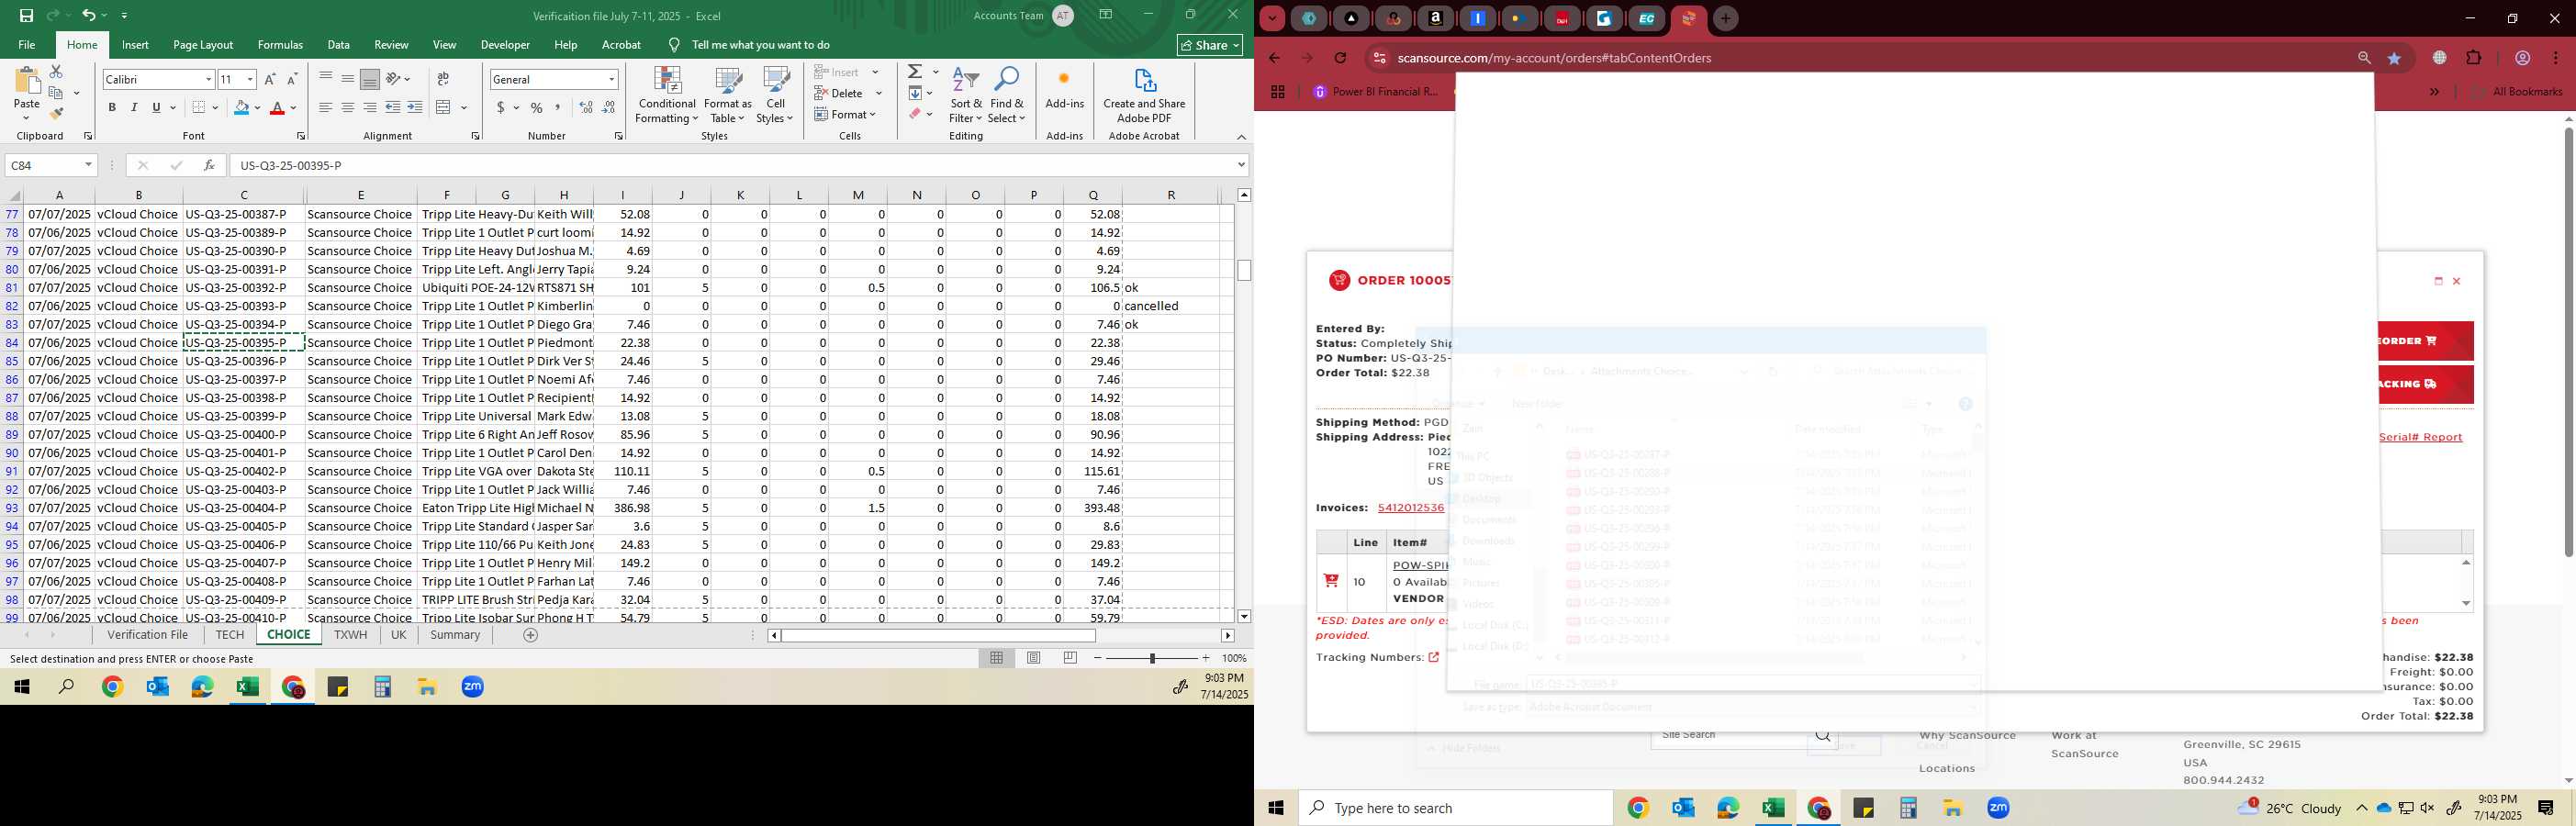The width and height of the screenshot is (2576, 826).
Task: Open the Sort & Filter dropdown
Action: pos(966,96)
